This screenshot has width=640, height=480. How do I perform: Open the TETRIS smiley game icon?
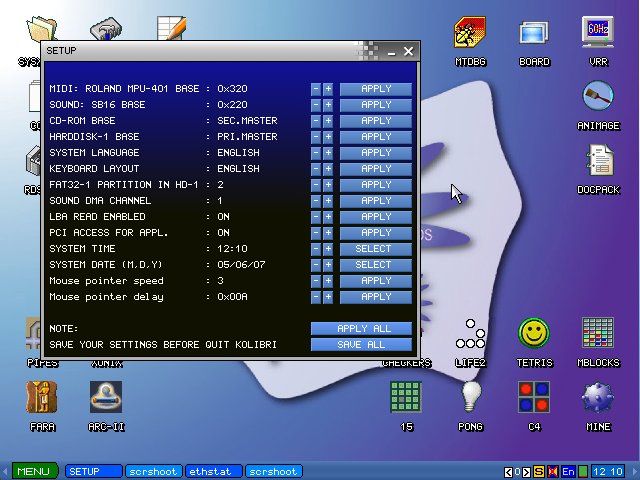[x=534, y=334]
